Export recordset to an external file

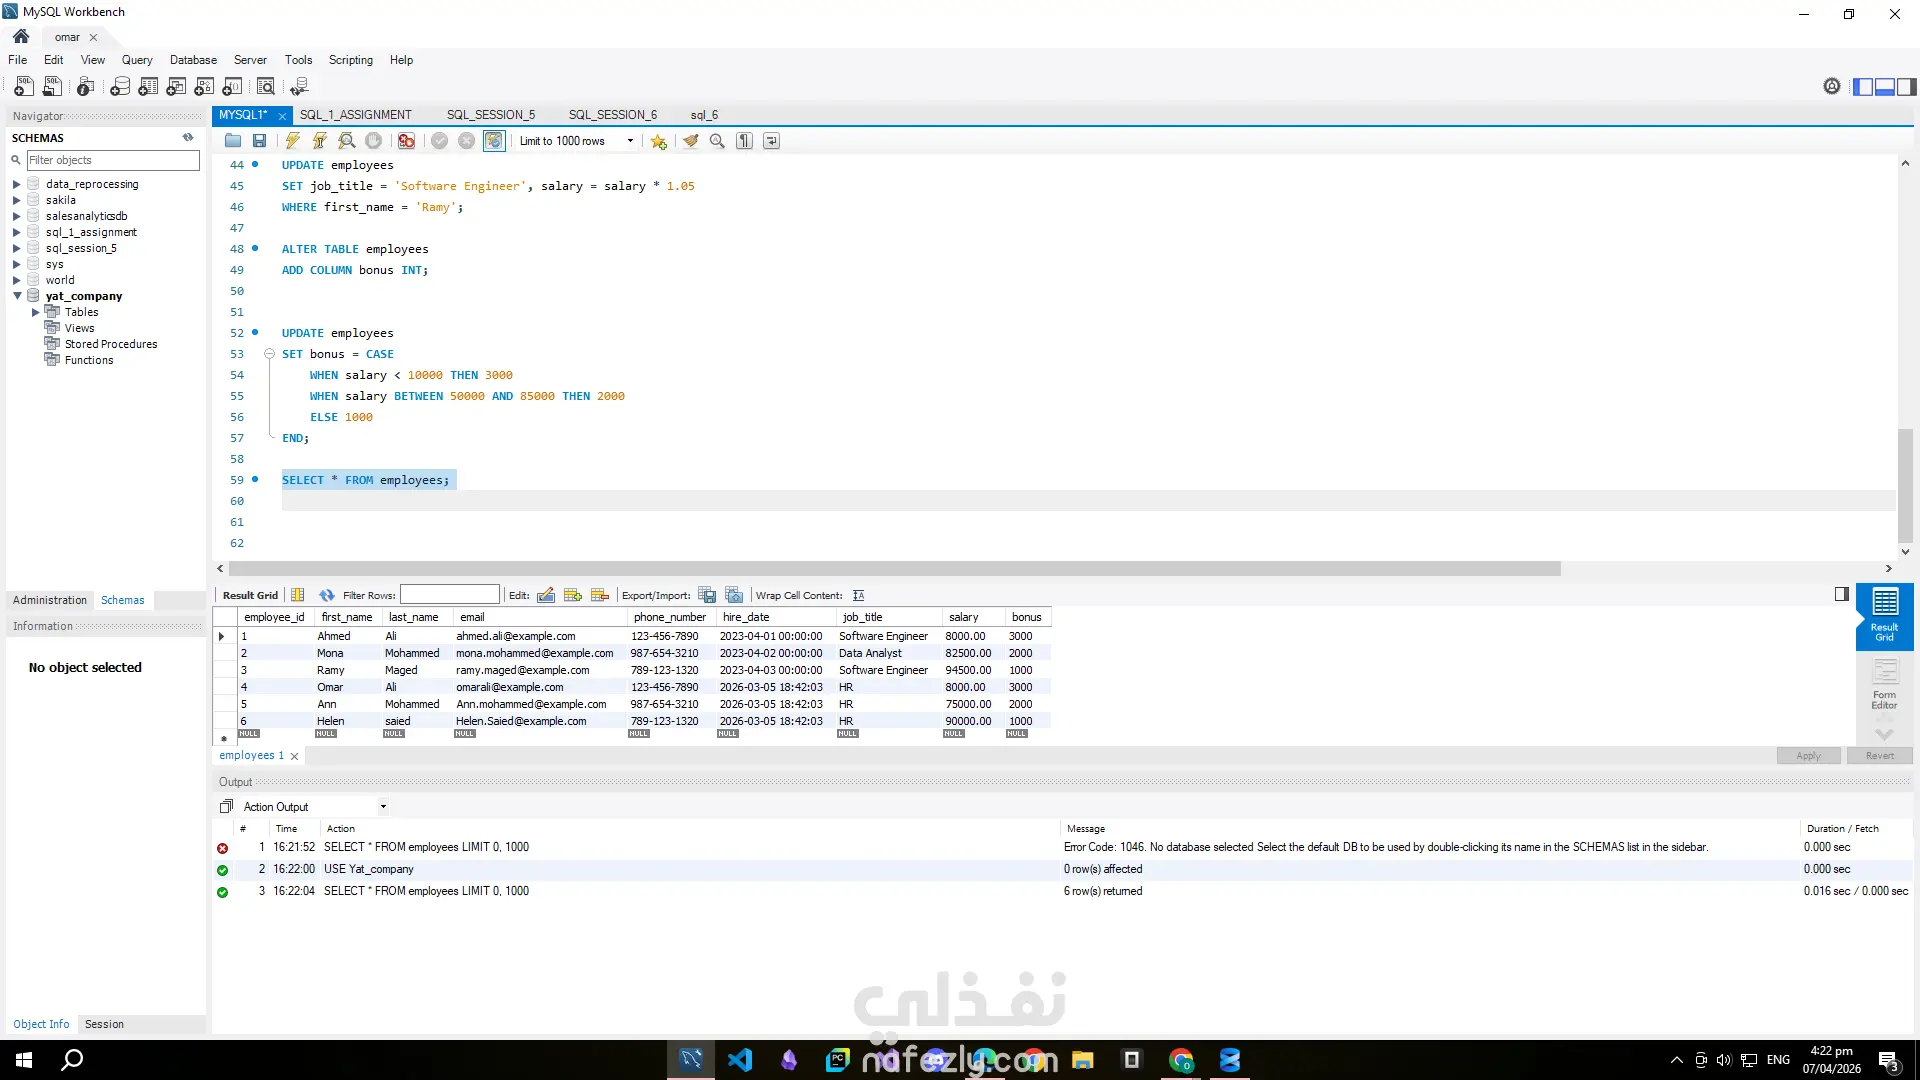(707, 595)
